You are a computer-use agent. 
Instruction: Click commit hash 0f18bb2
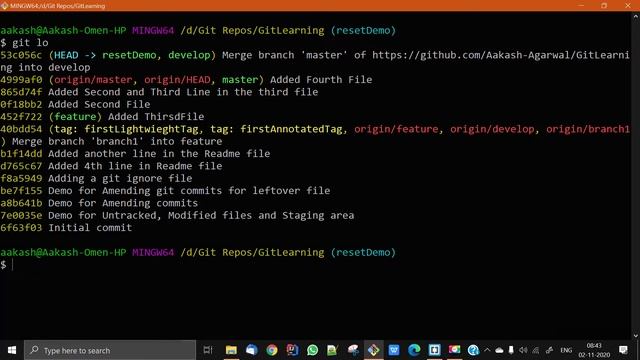21,104
